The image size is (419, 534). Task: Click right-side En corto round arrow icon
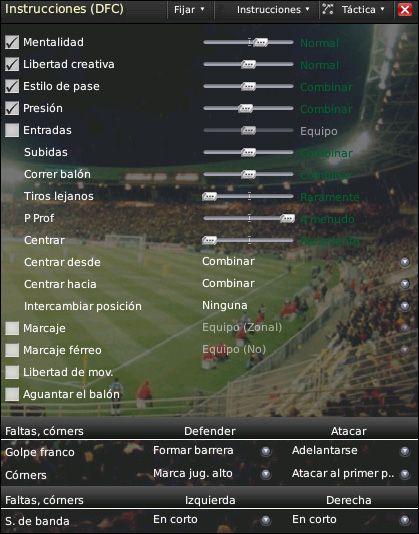click(x=405, y=520)
